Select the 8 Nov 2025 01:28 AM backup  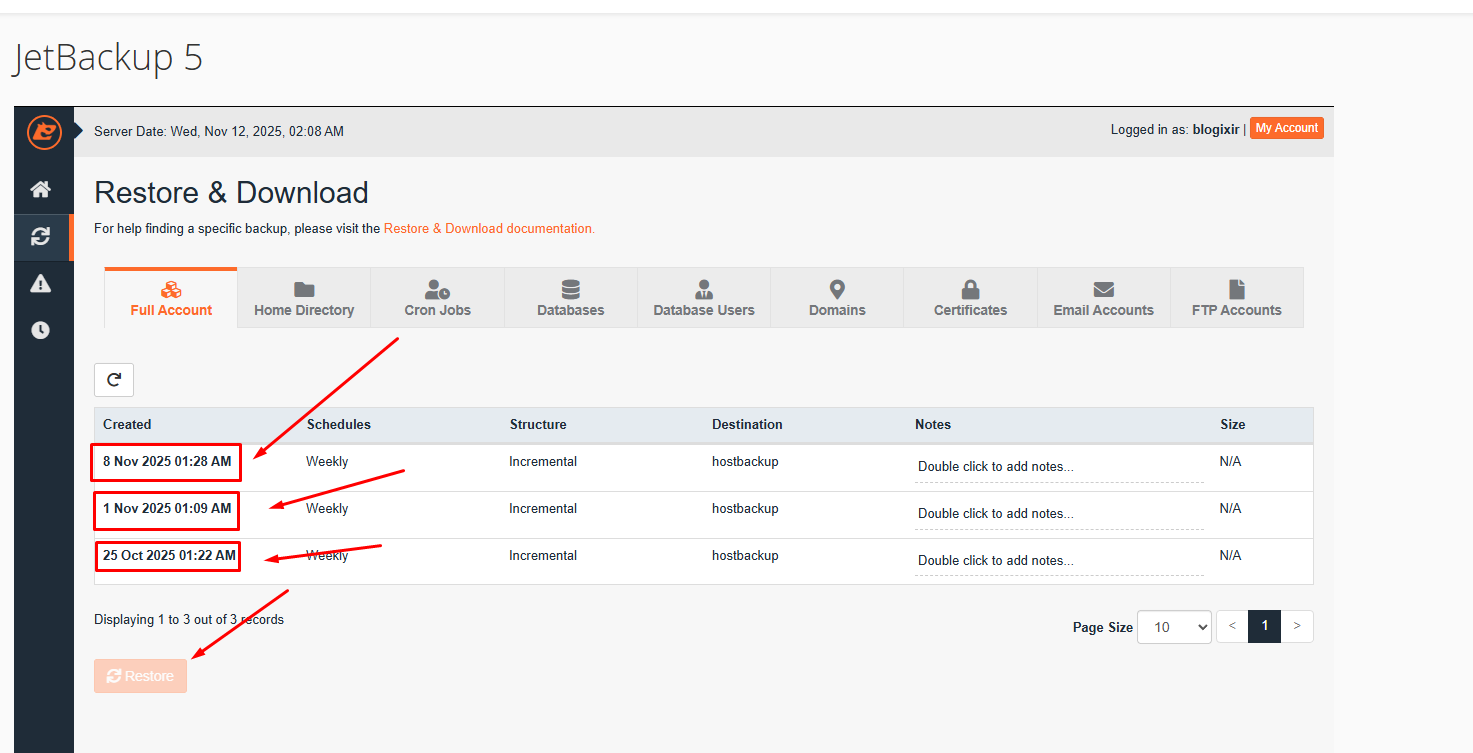[x=167, y=462]
